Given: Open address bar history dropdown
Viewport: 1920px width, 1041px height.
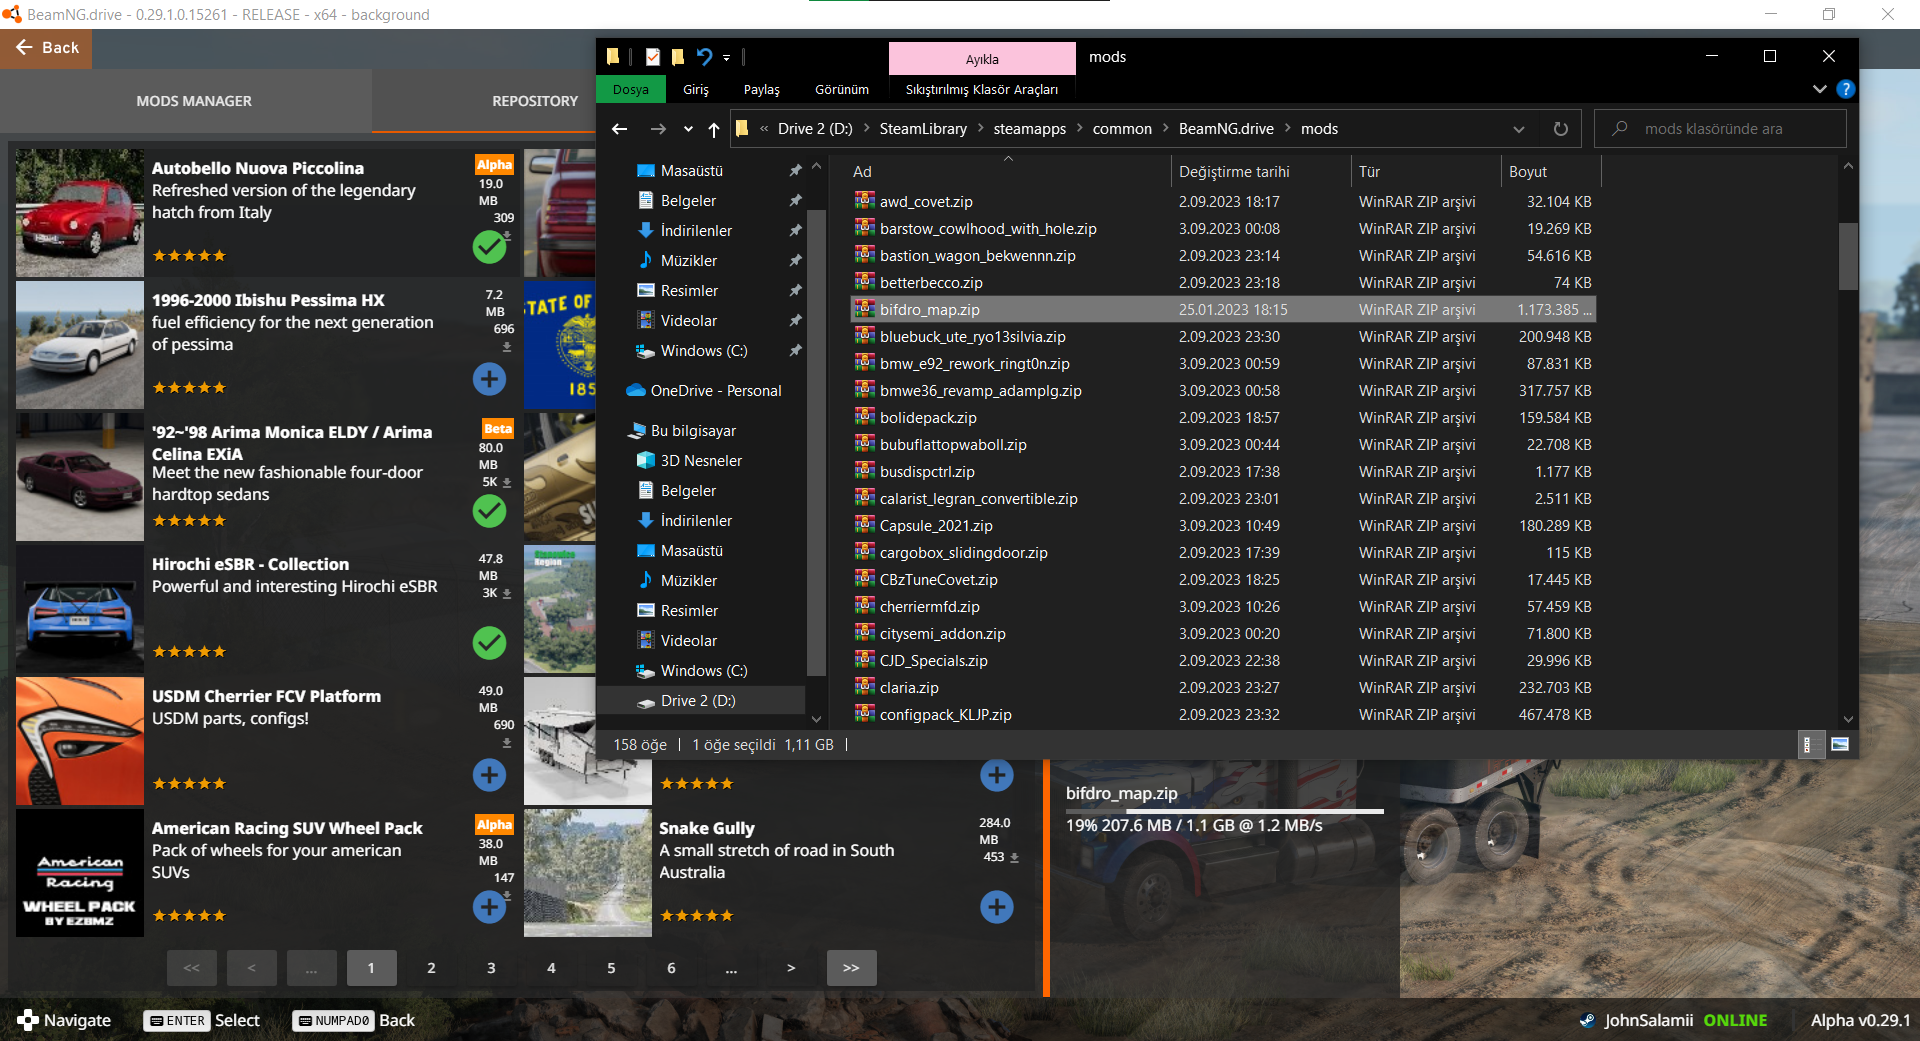Looking at the screenshot, I should point(1519,129).
